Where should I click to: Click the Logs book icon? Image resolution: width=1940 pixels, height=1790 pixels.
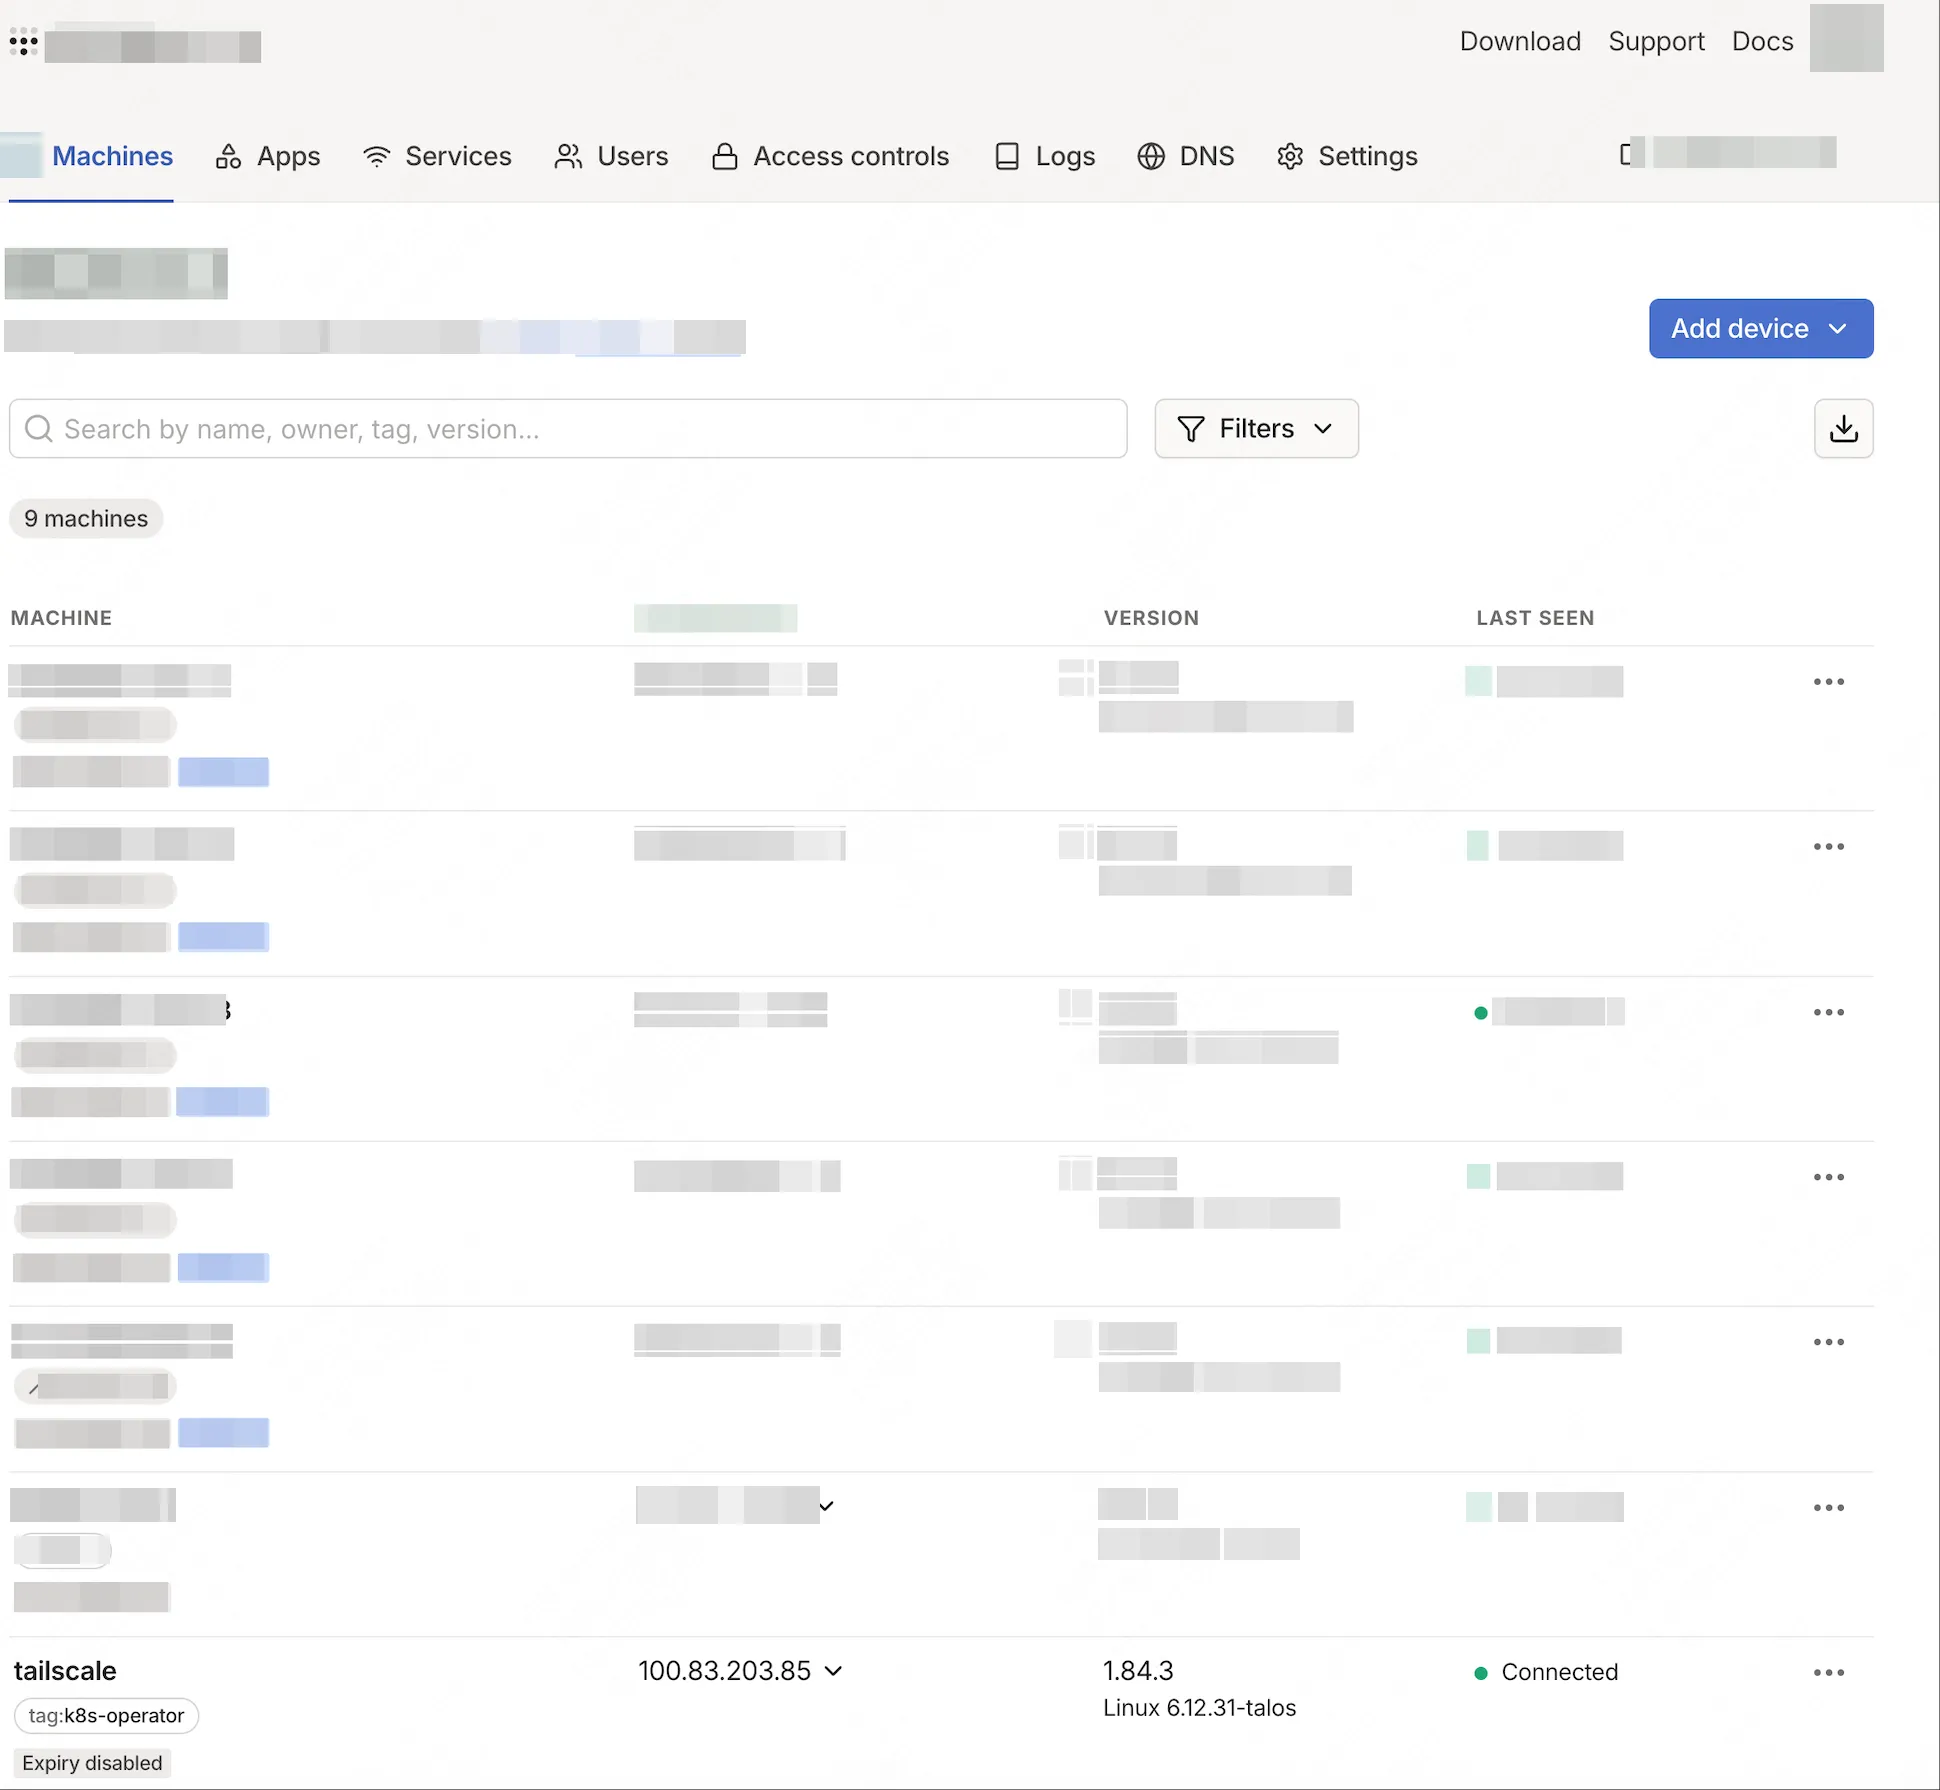point(1007,156)
